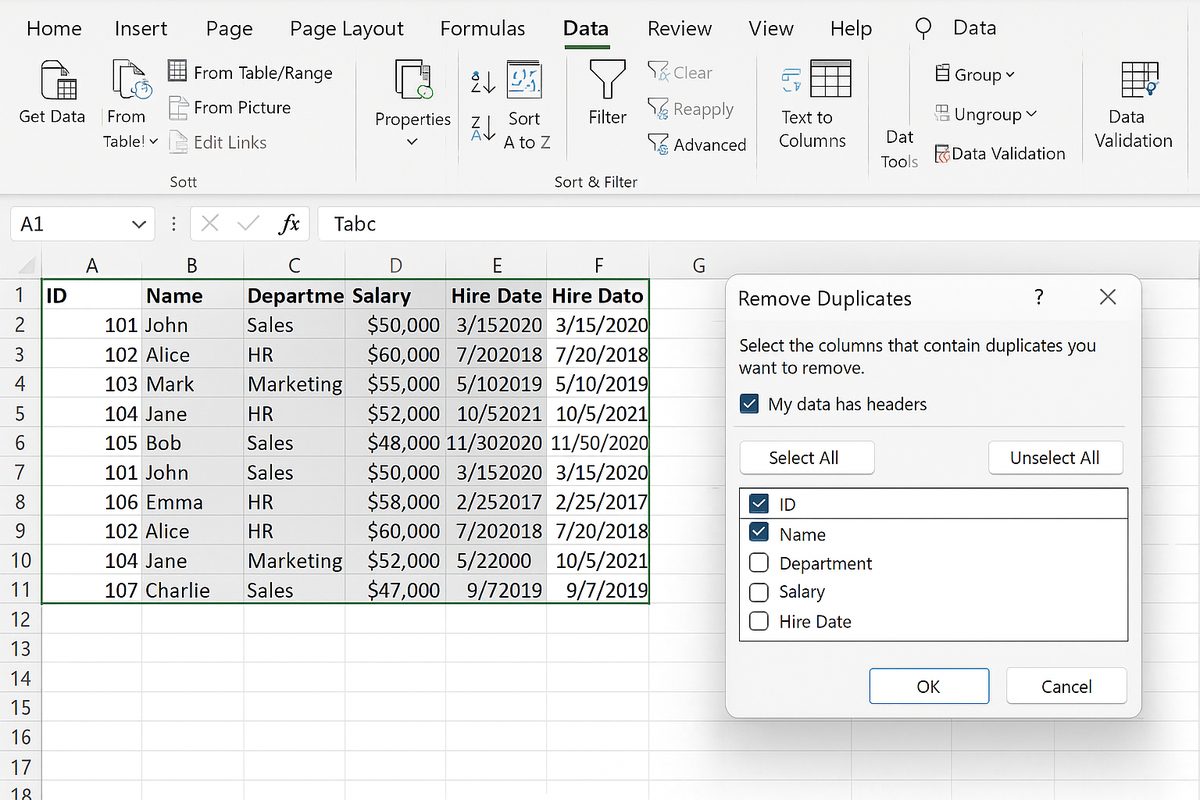Click the Departme header cell
Viewport: 1200px width, 800px height.
[294, 295]
